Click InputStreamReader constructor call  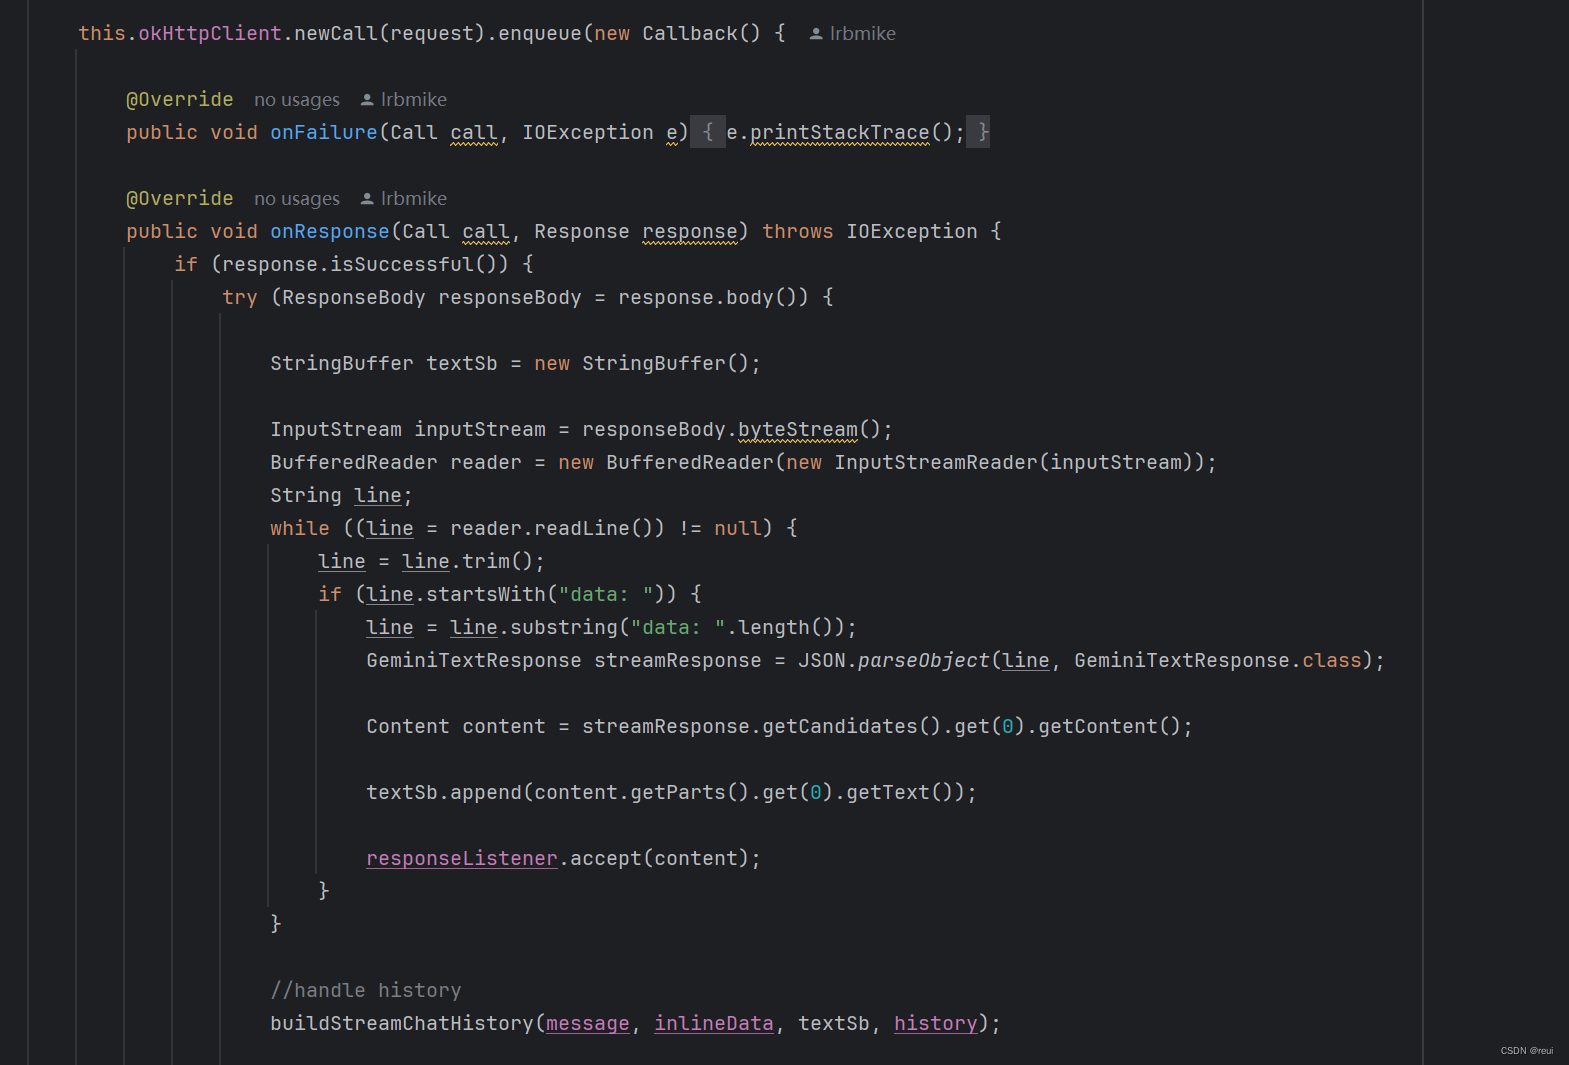pyautogui.click(x=936, y=463)
